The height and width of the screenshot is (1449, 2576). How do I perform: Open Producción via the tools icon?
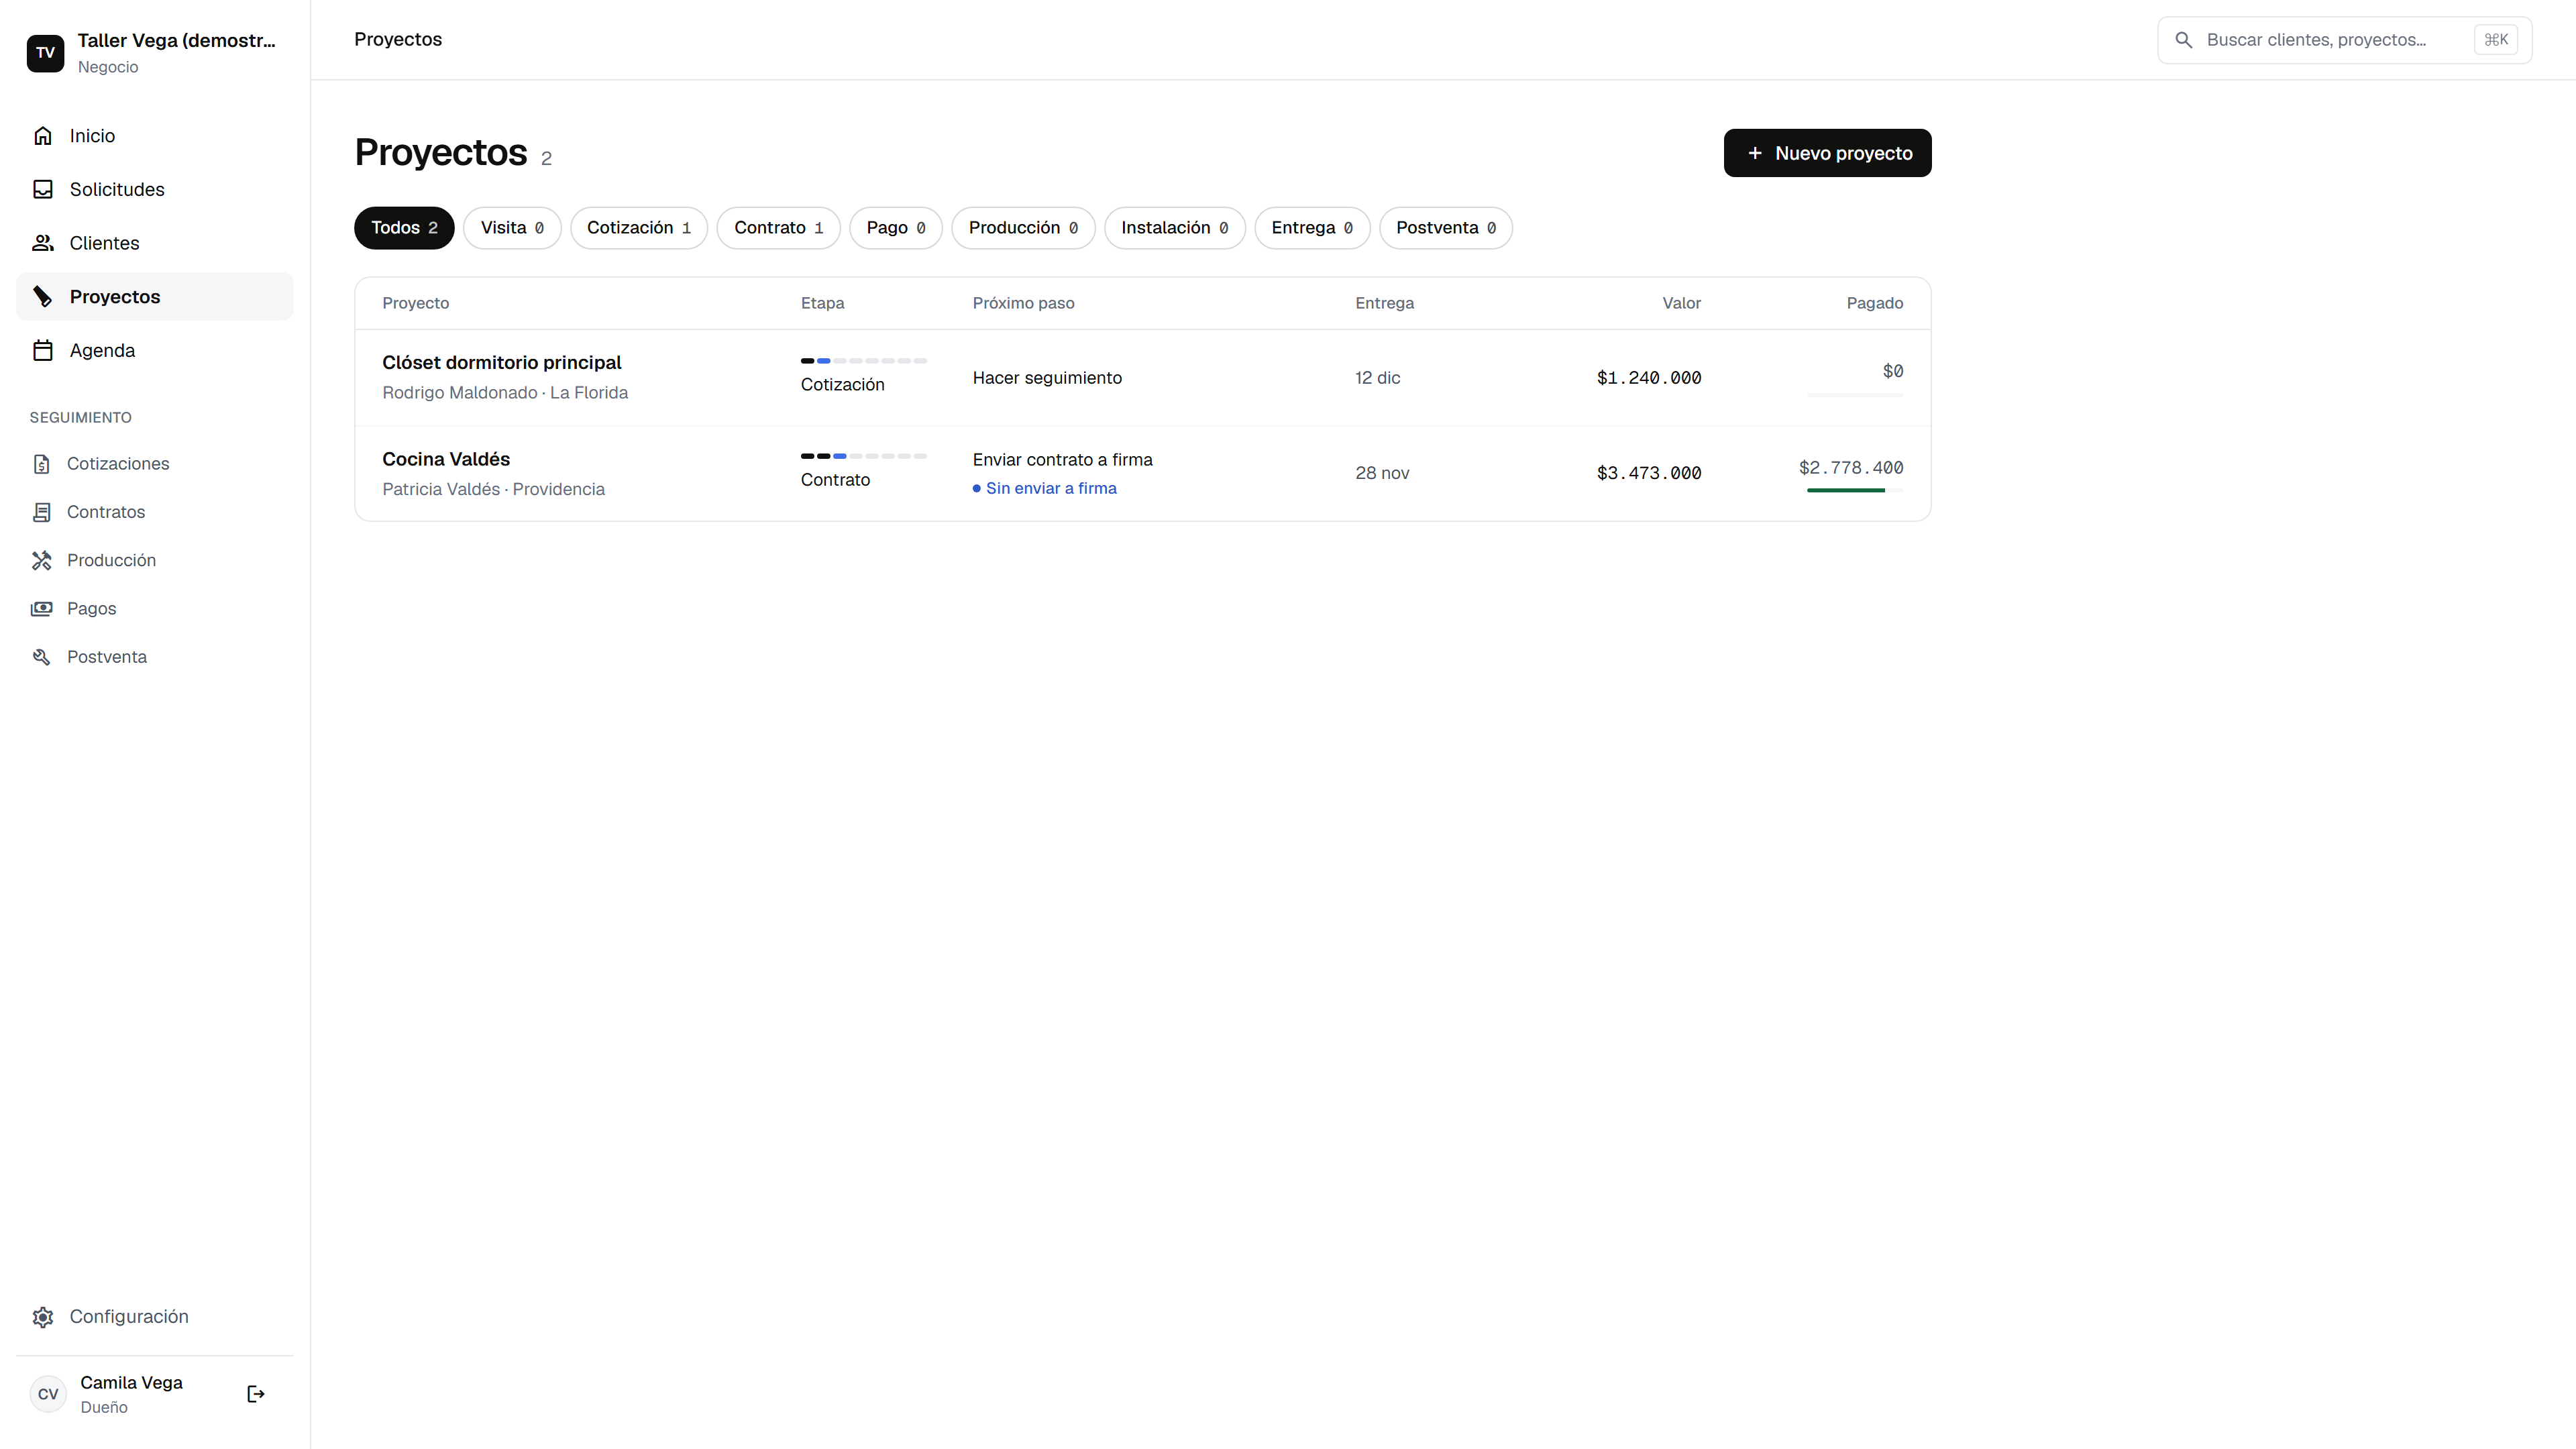pos(41,560)
